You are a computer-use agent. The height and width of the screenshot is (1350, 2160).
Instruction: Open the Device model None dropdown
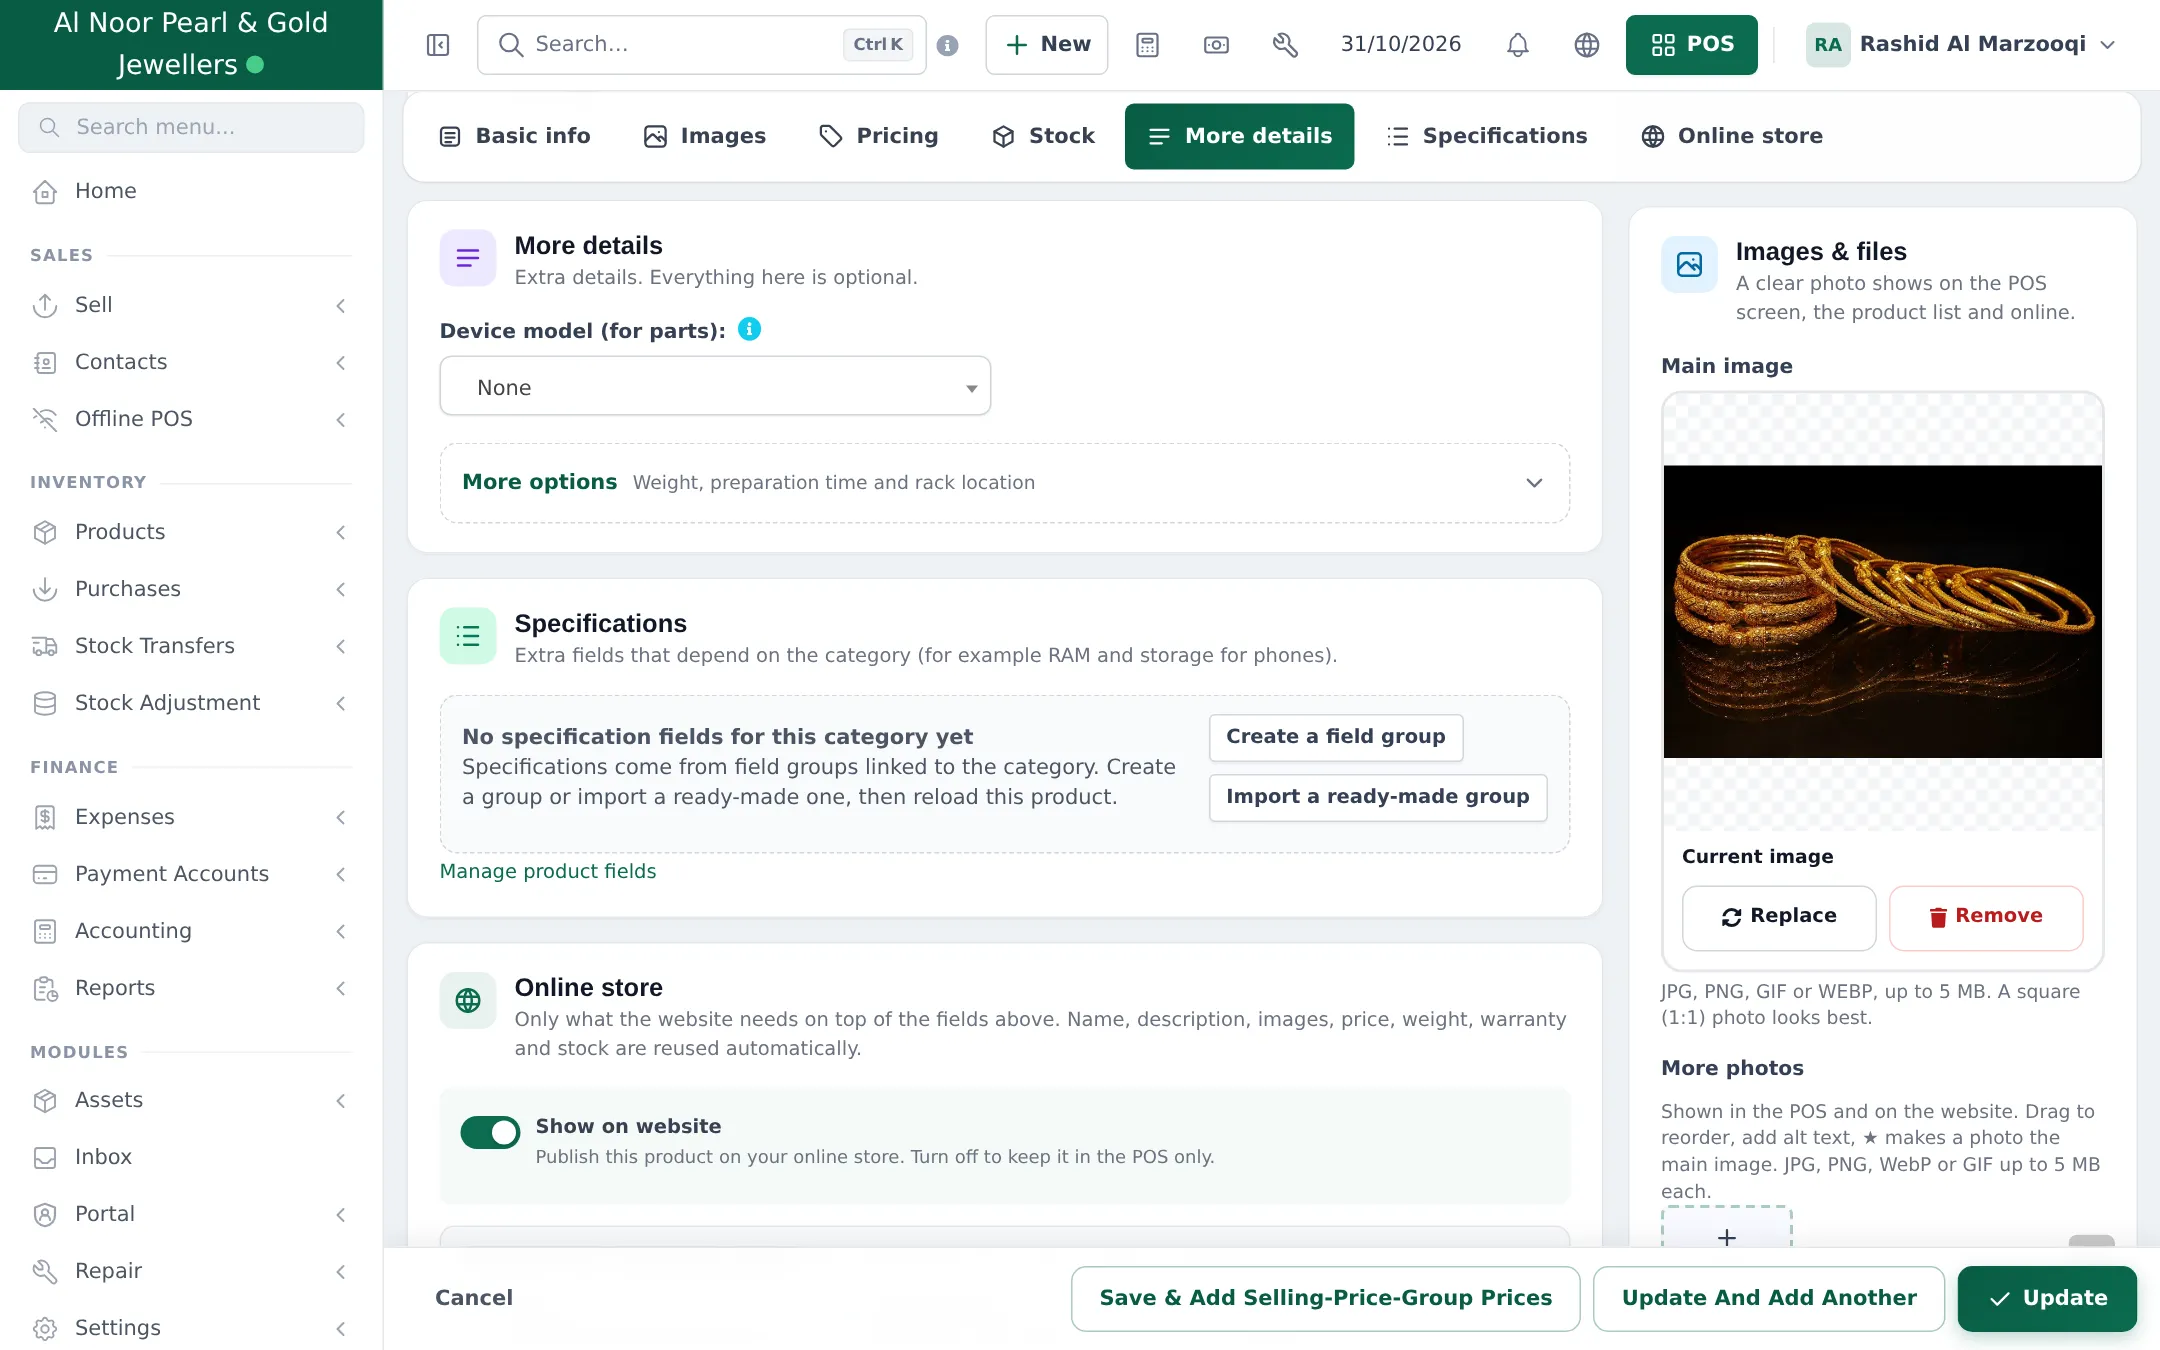(715, 387)
